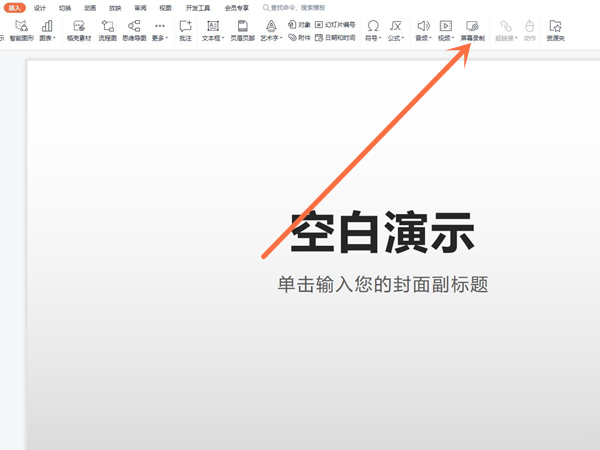The width and height of the screenshot is (600, 450).
Task: Click the subtitle placeholder text
Action: click(x=383, y=284)
